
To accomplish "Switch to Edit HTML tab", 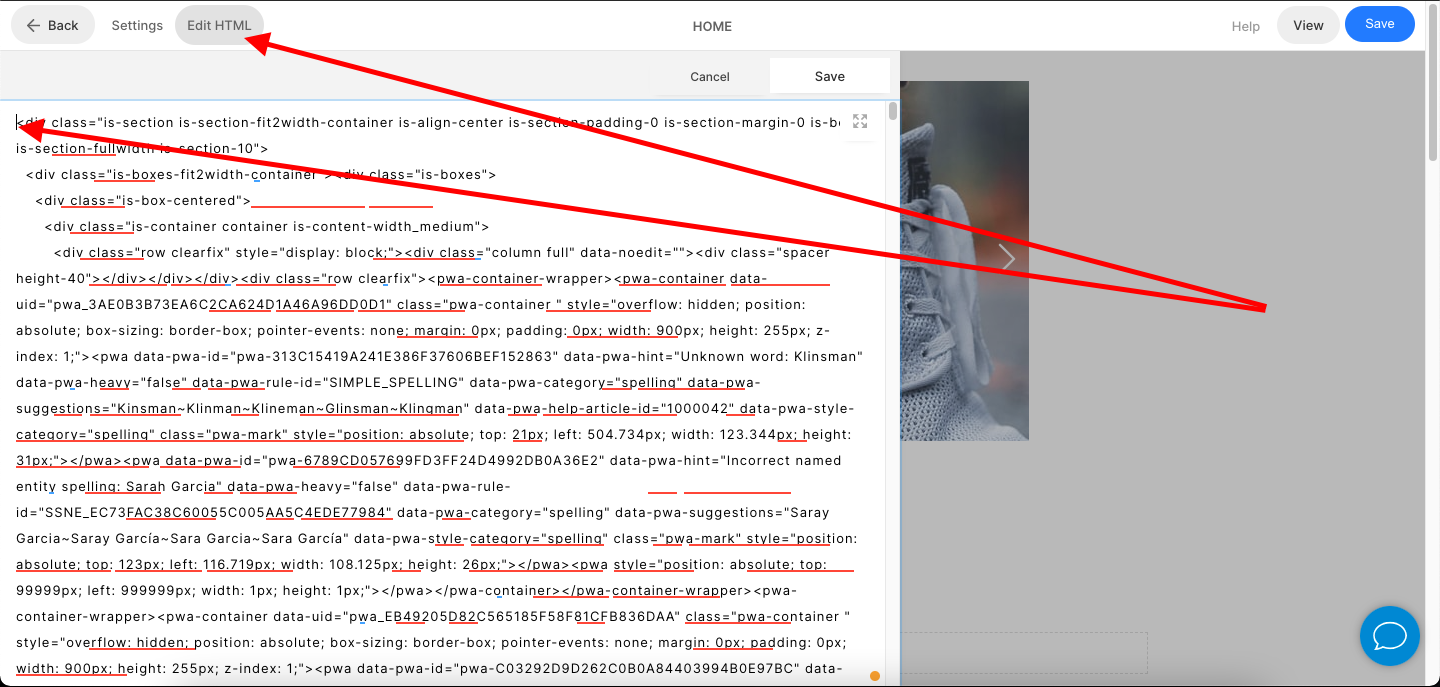I will (x=219, y=26).
